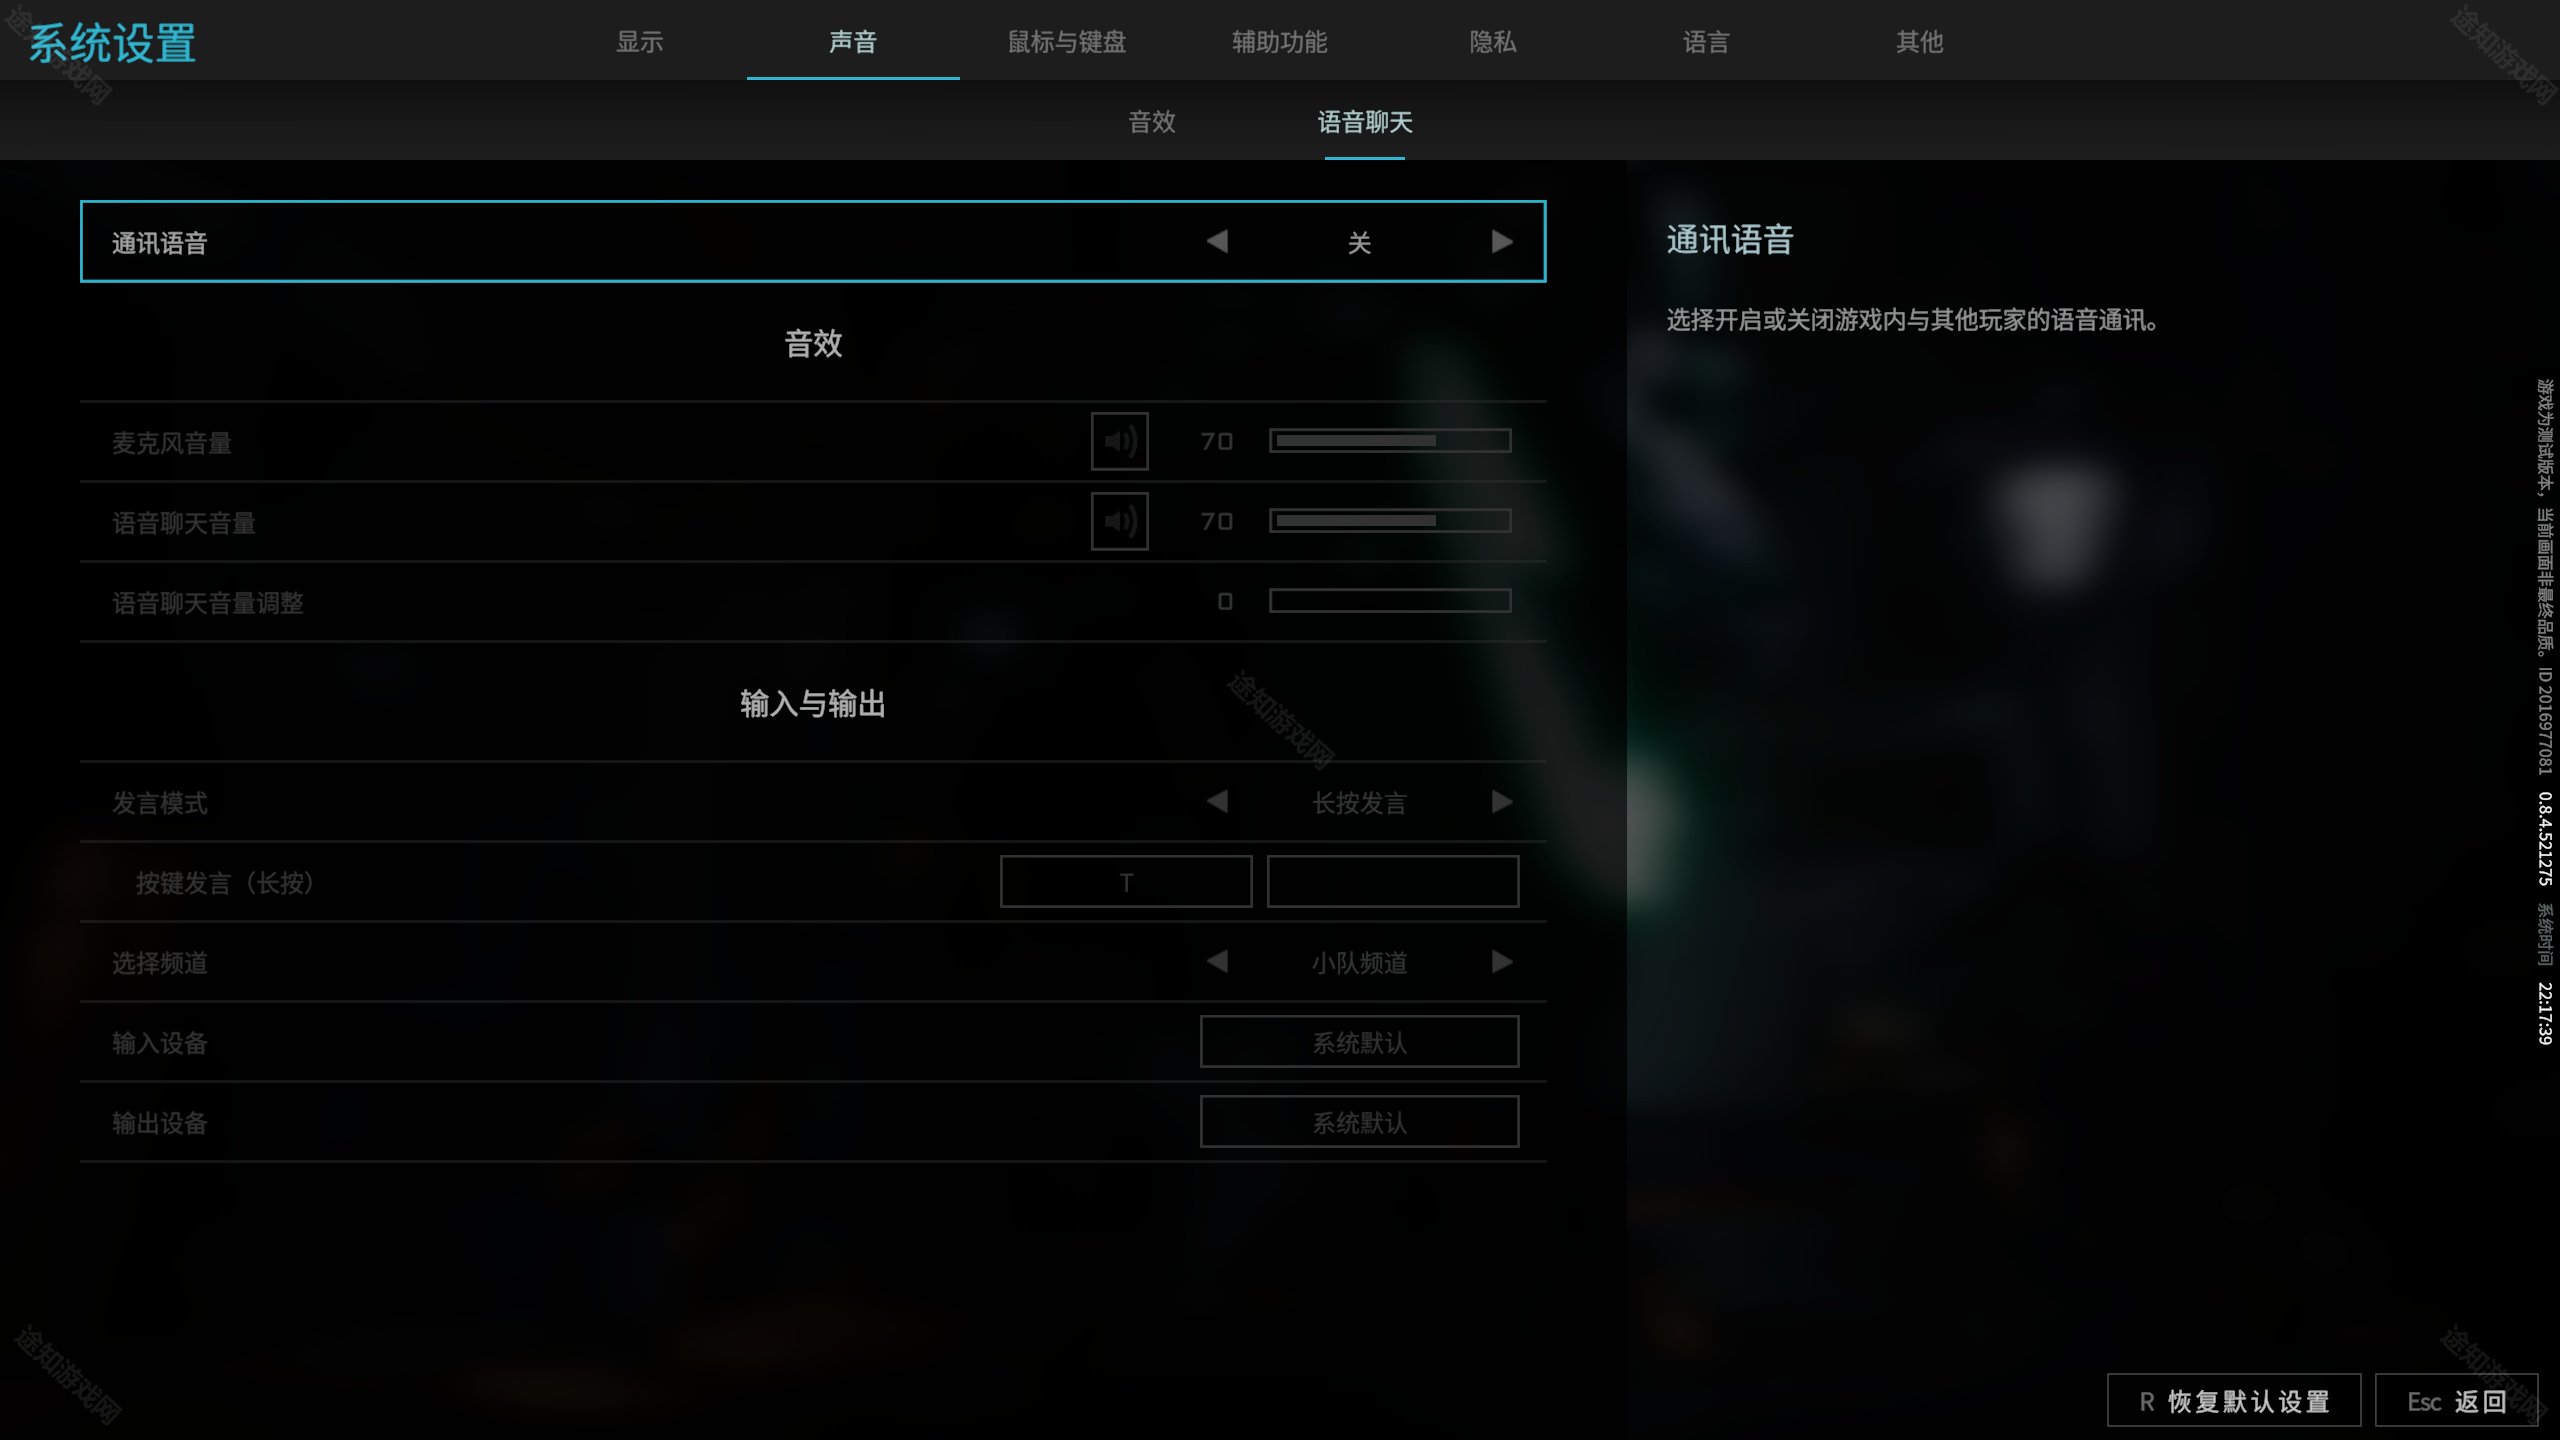Click right arrow of 通讯语音 setting

coord(1501,242)
